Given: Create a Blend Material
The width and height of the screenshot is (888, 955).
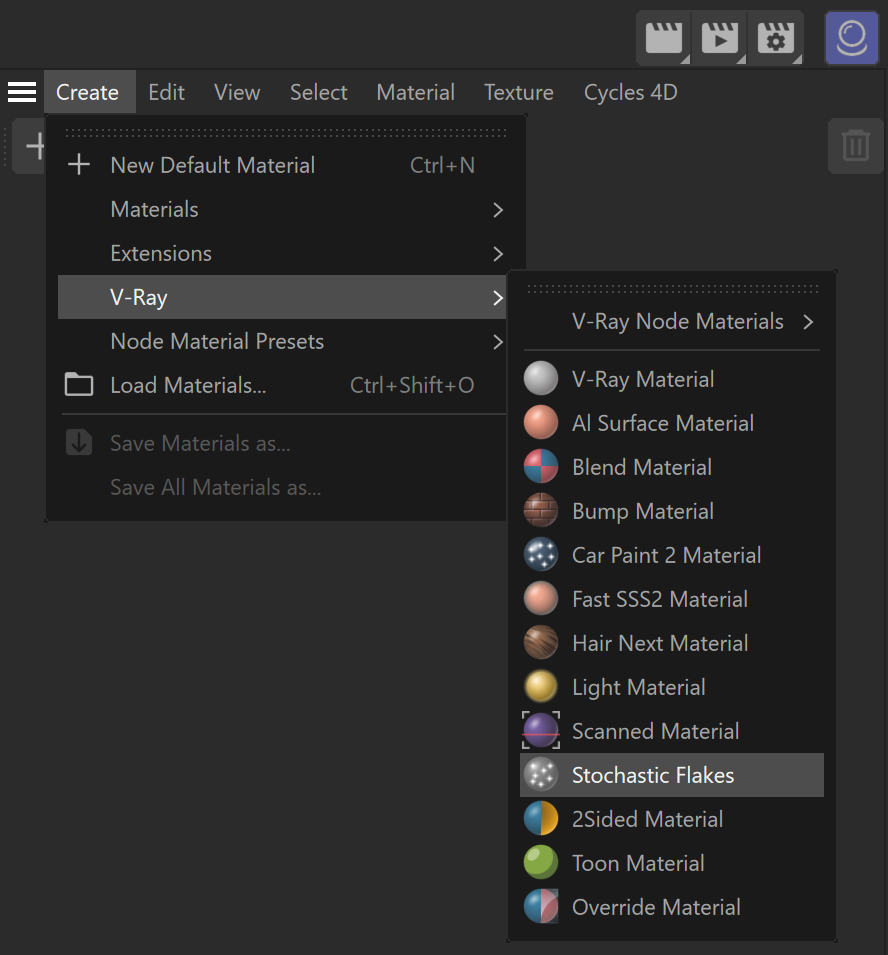Looking at the screenshot, I should 672,467.
